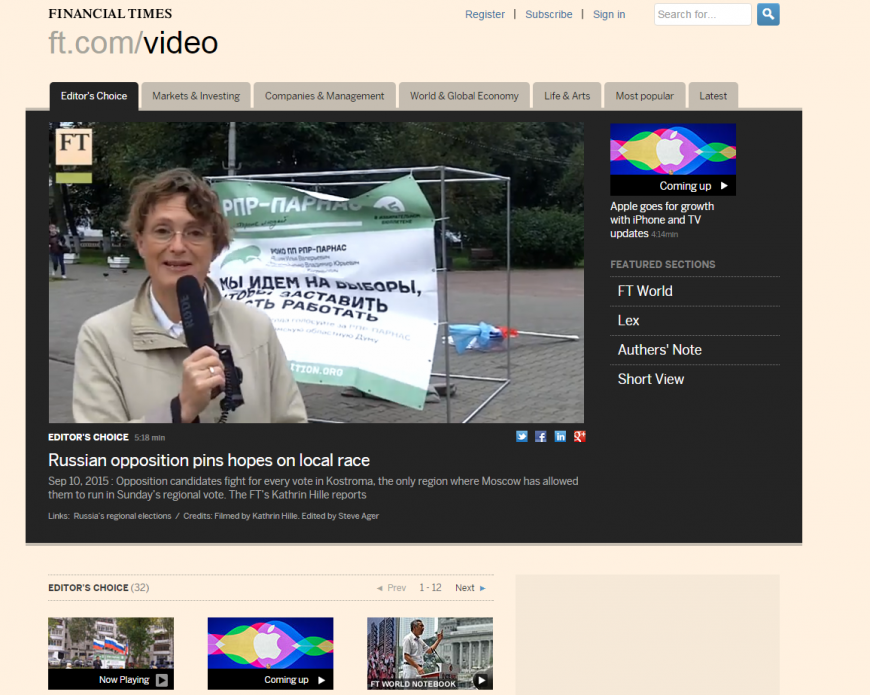
Task: Click the '5:18 min' duration label
Action: point(150,438)
